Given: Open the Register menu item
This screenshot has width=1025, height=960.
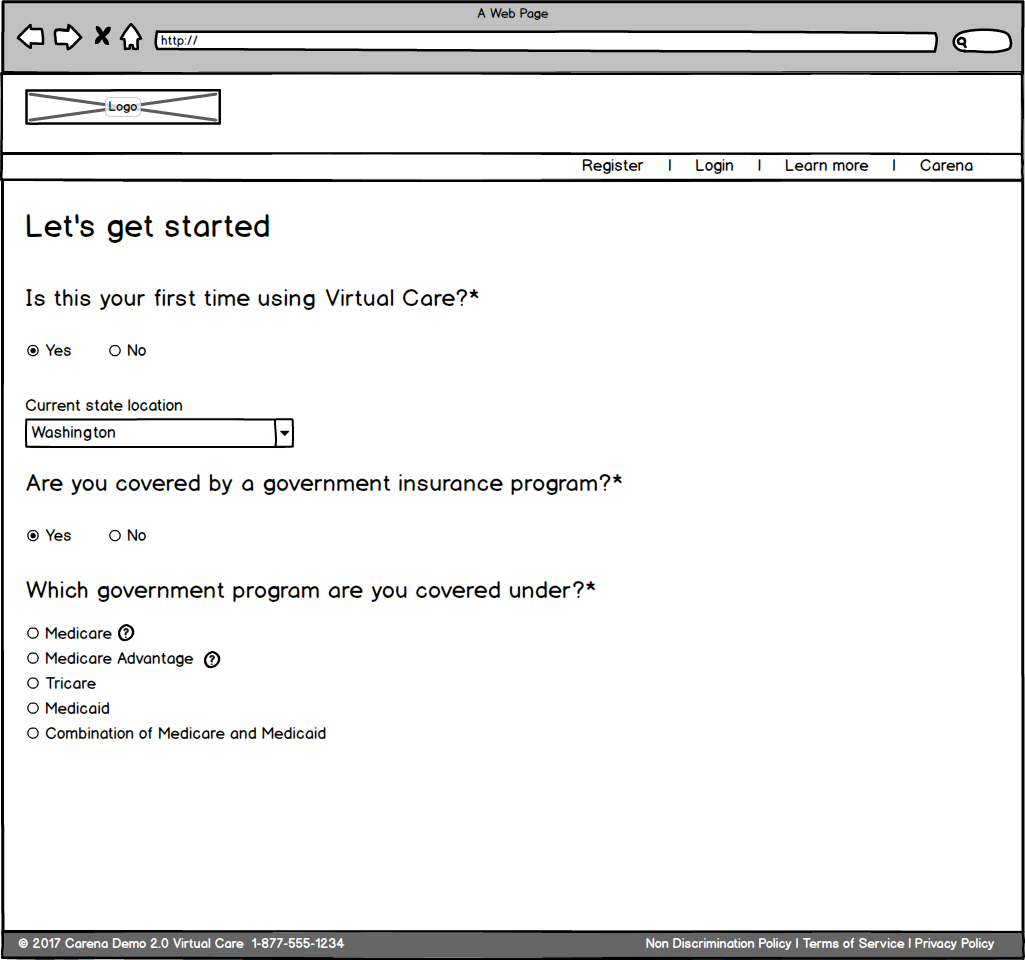Looking at the screenshot, I should pos(613,165).
